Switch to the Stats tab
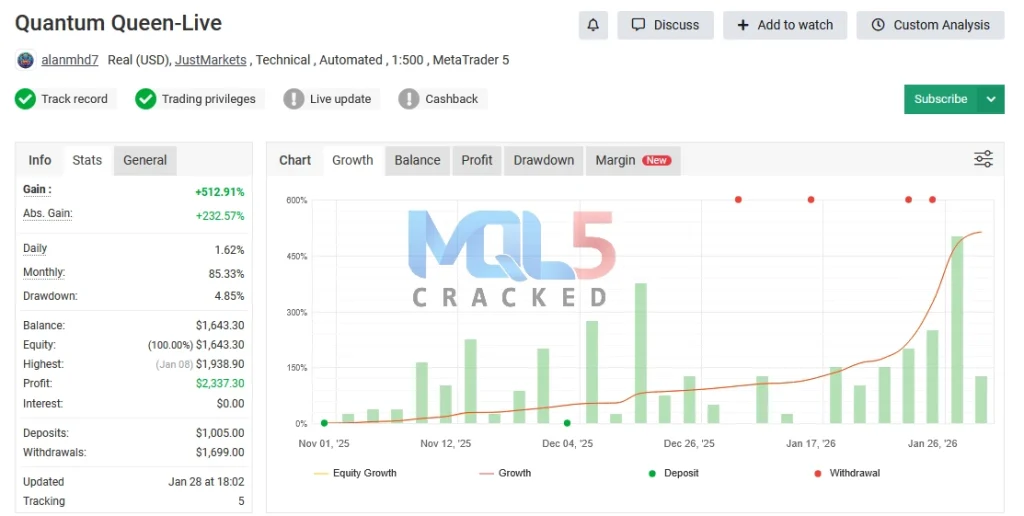 [87, 160]
